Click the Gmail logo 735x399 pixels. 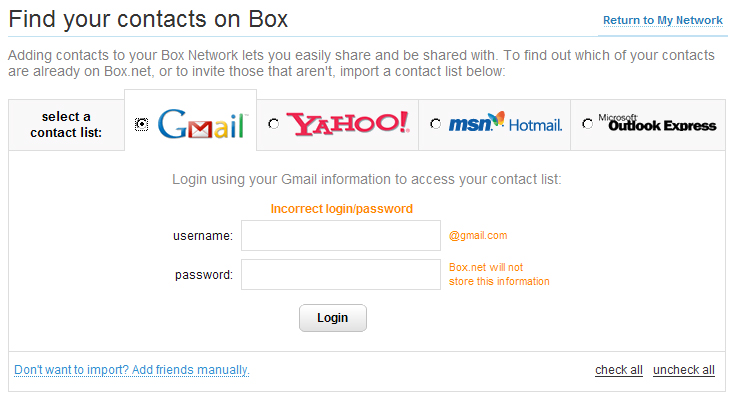pyautogui.click(x=202, y=124)
